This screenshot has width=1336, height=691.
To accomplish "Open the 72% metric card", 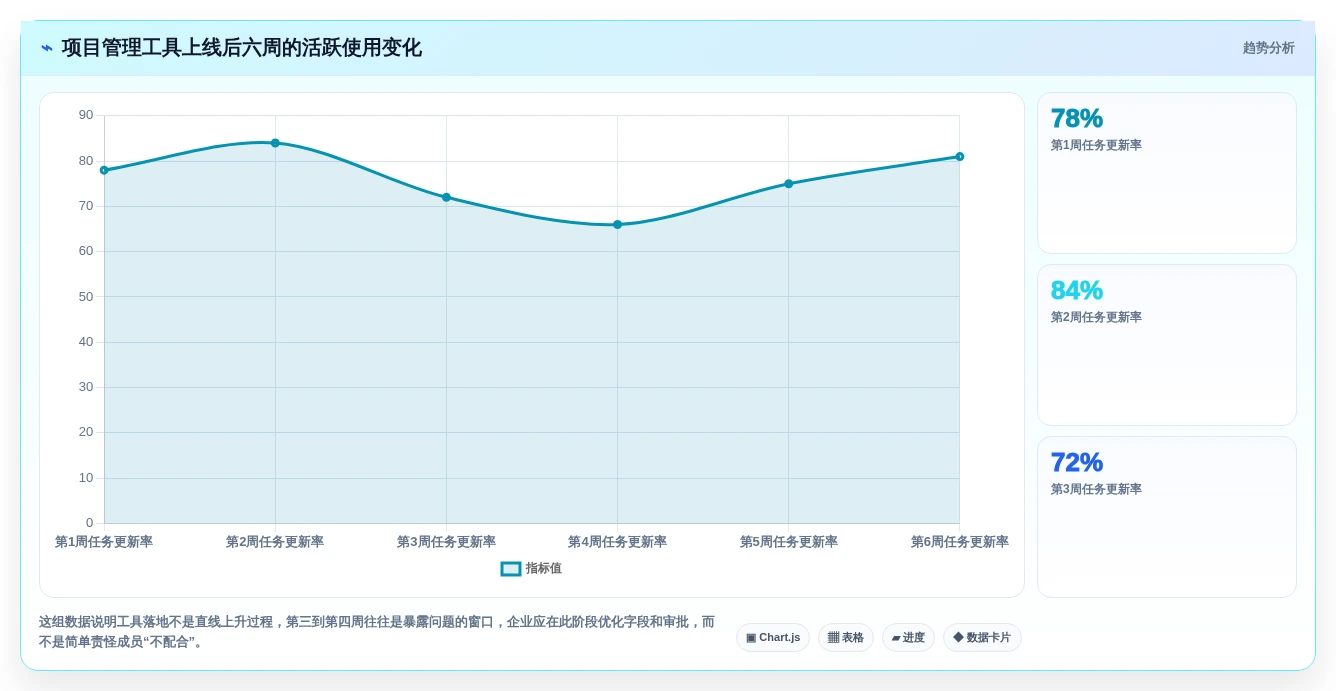I will pyautogui.click(x=1167, y=517).
